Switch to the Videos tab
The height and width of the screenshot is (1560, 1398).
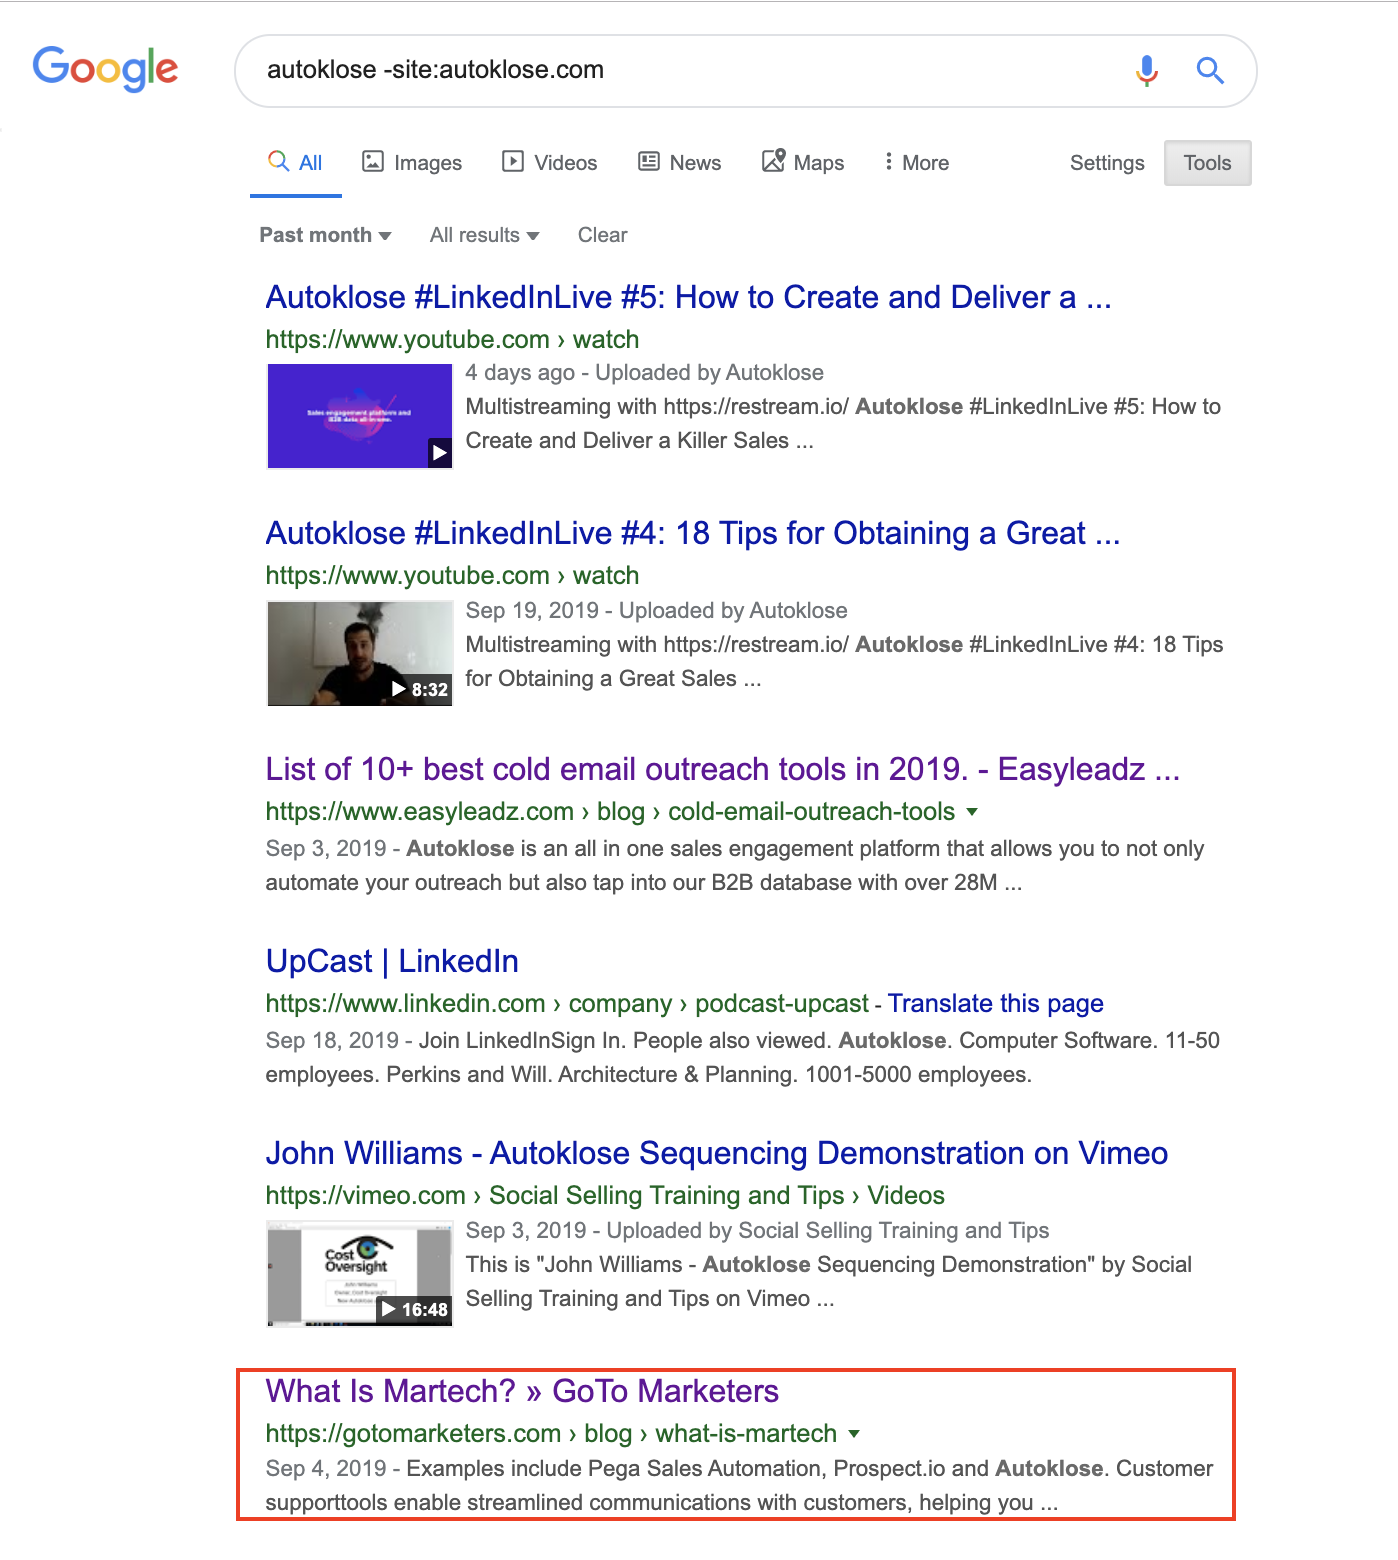550,163
